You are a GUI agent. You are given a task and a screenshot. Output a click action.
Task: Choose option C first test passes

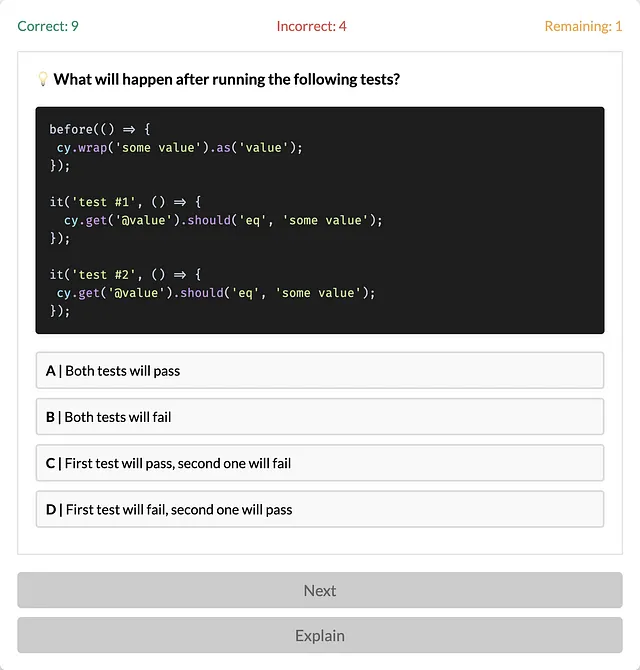(x=320, y=463)
